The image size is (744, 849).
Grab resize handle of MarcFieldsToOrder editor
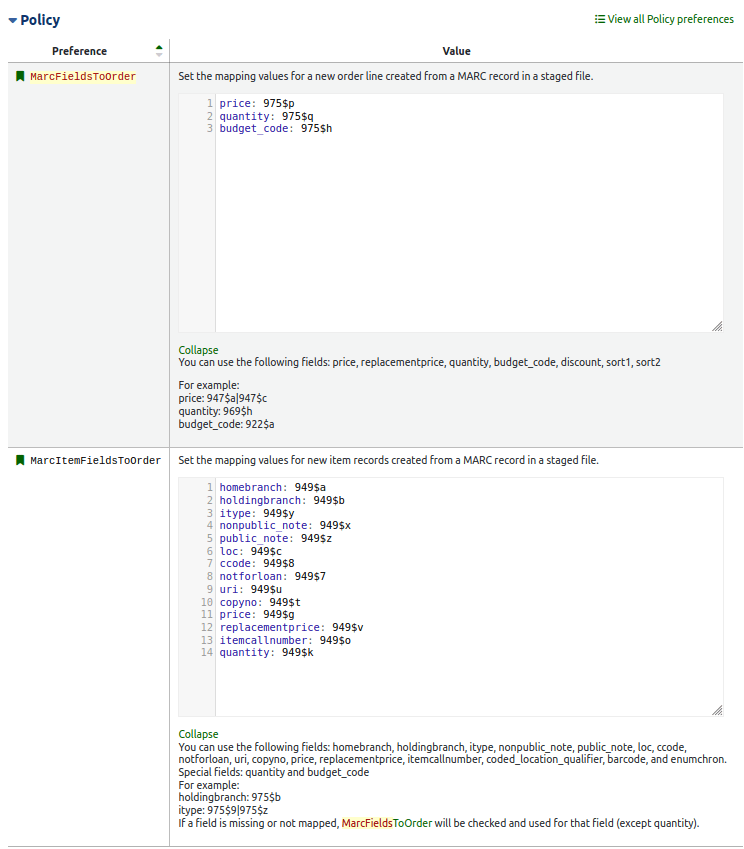tap(717, 326)
